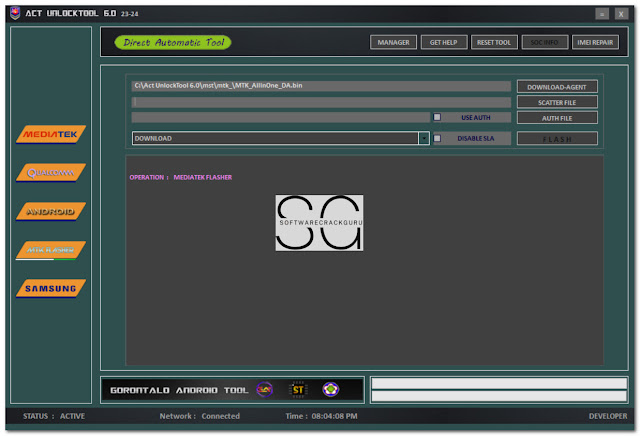Click the Network : Connected status text
The image size is (640, 436).
coord(200,416)
